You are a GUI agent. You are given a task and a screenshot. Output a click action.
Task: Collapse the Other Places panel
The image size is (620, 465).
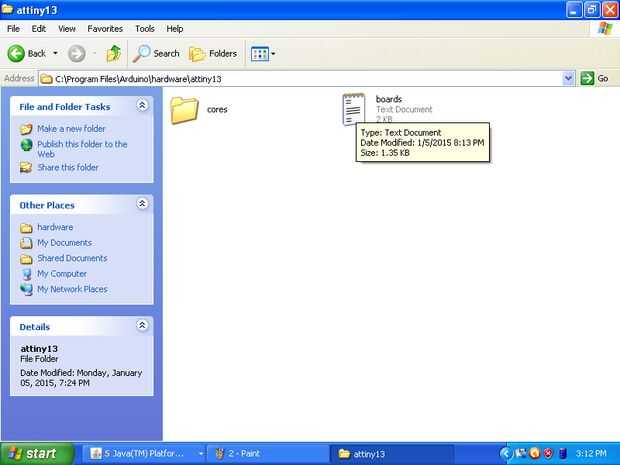142,204
